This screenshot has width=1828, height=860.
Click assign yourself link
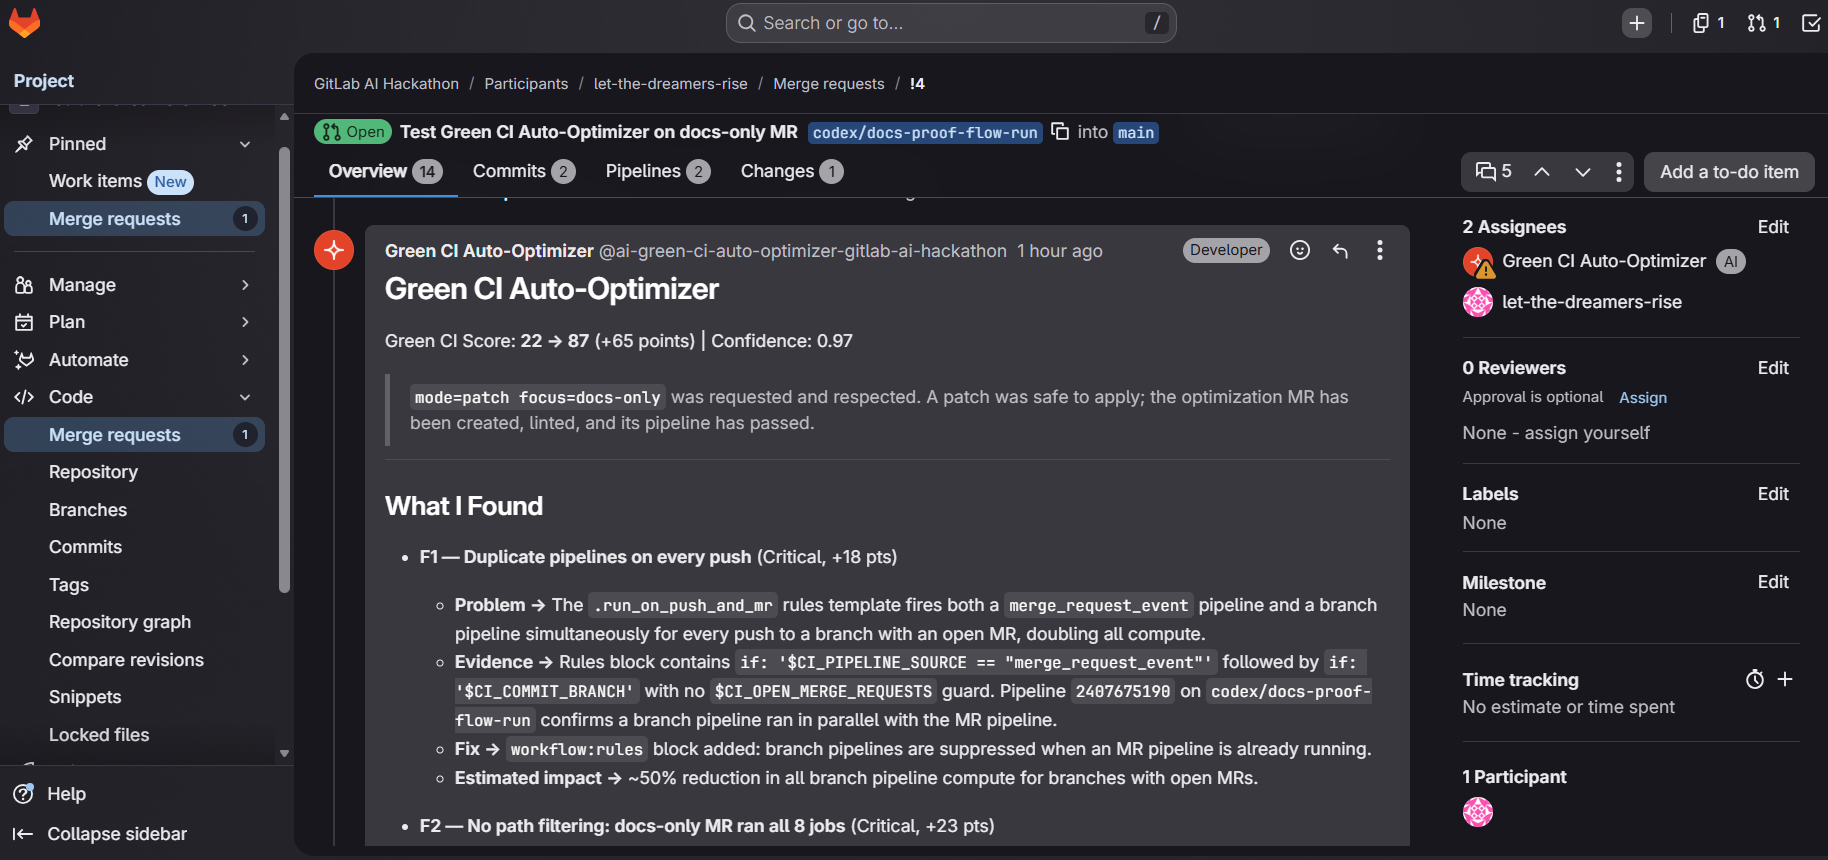pyautogui.click(x=1587, y=433)
